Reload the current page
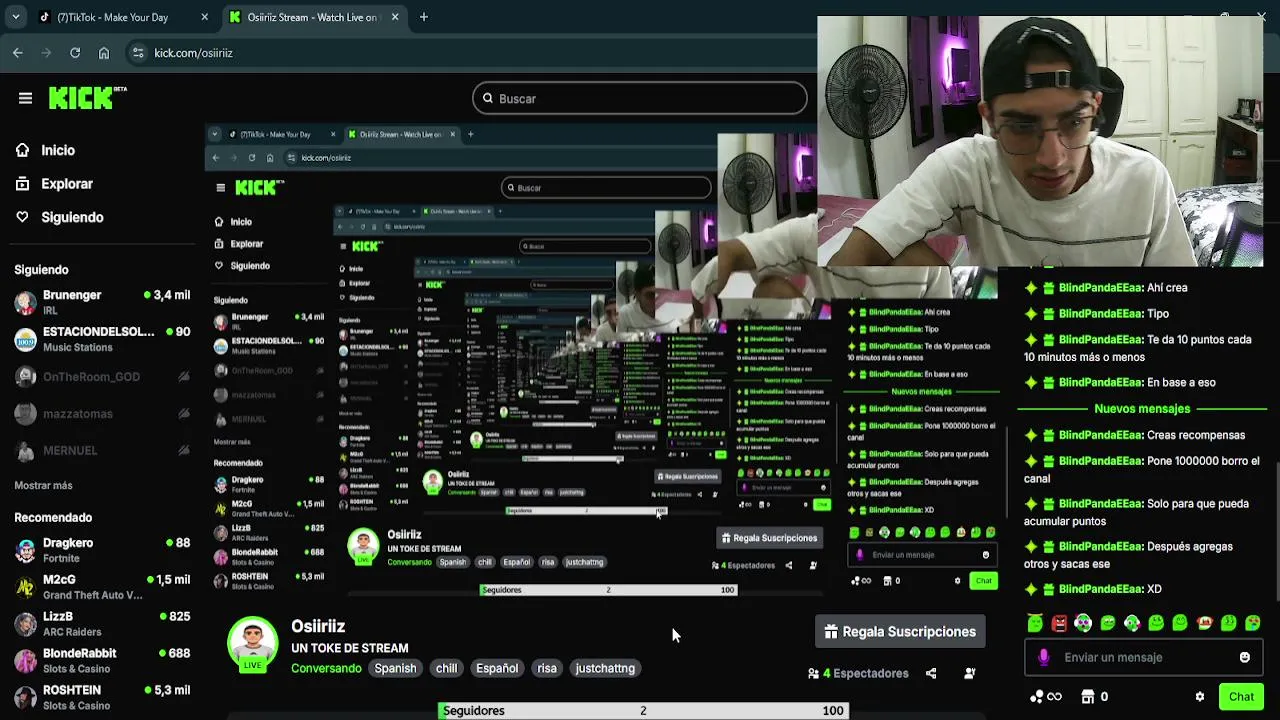 point(75,53)
